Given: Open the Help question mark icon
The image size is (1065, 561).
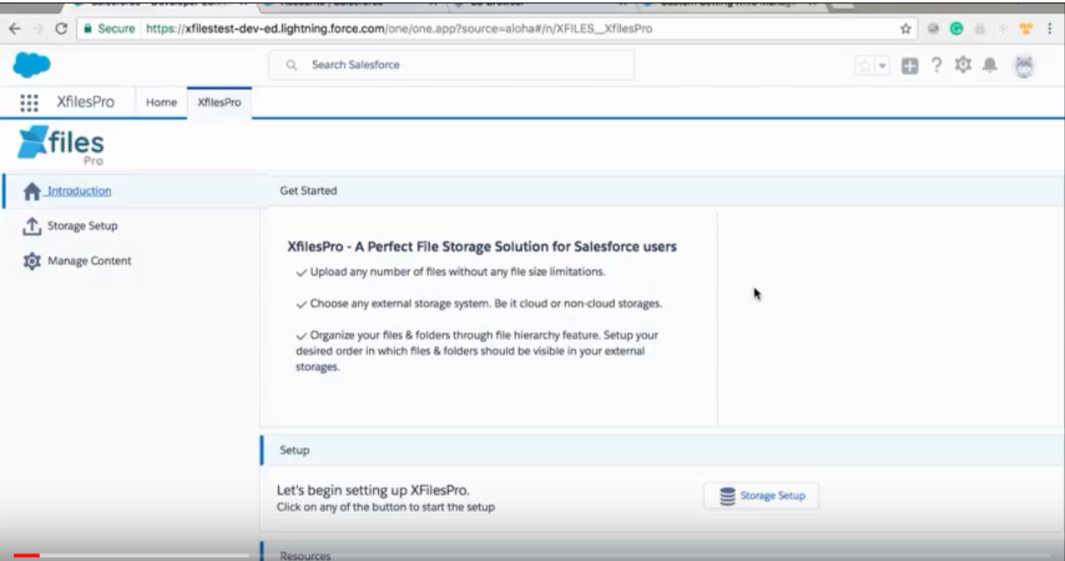Looking at the screenshot, I should [x=937, y=65].
